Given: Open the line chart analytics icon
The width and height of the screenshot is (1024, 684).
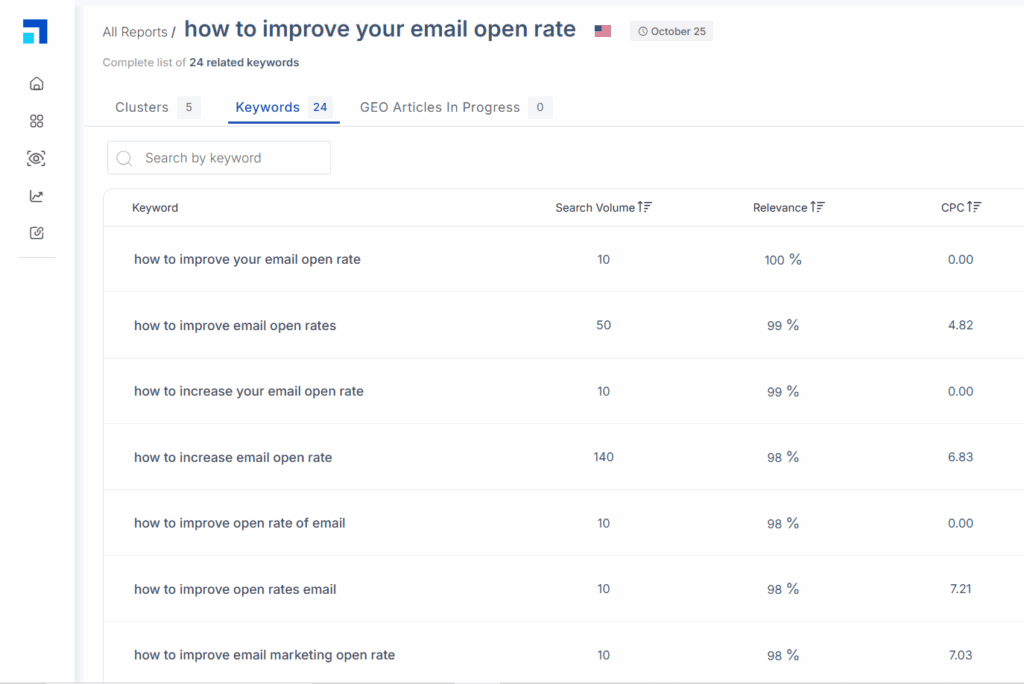Looking at the screenshot, I should coord(37,196).
